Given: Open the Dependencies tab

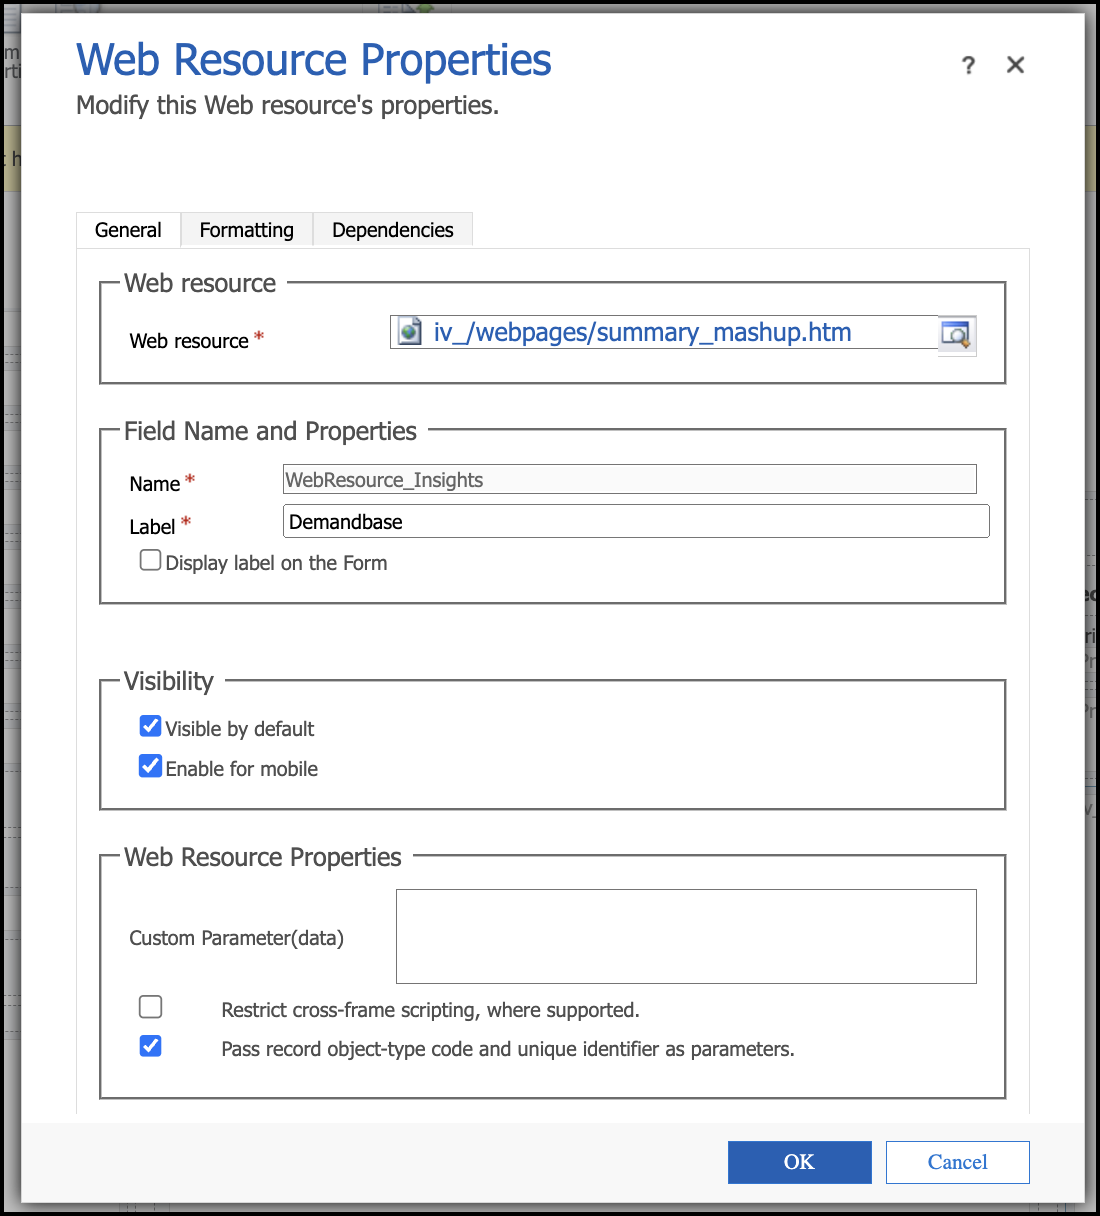Looking at the screenshot, I should [392, 230].
